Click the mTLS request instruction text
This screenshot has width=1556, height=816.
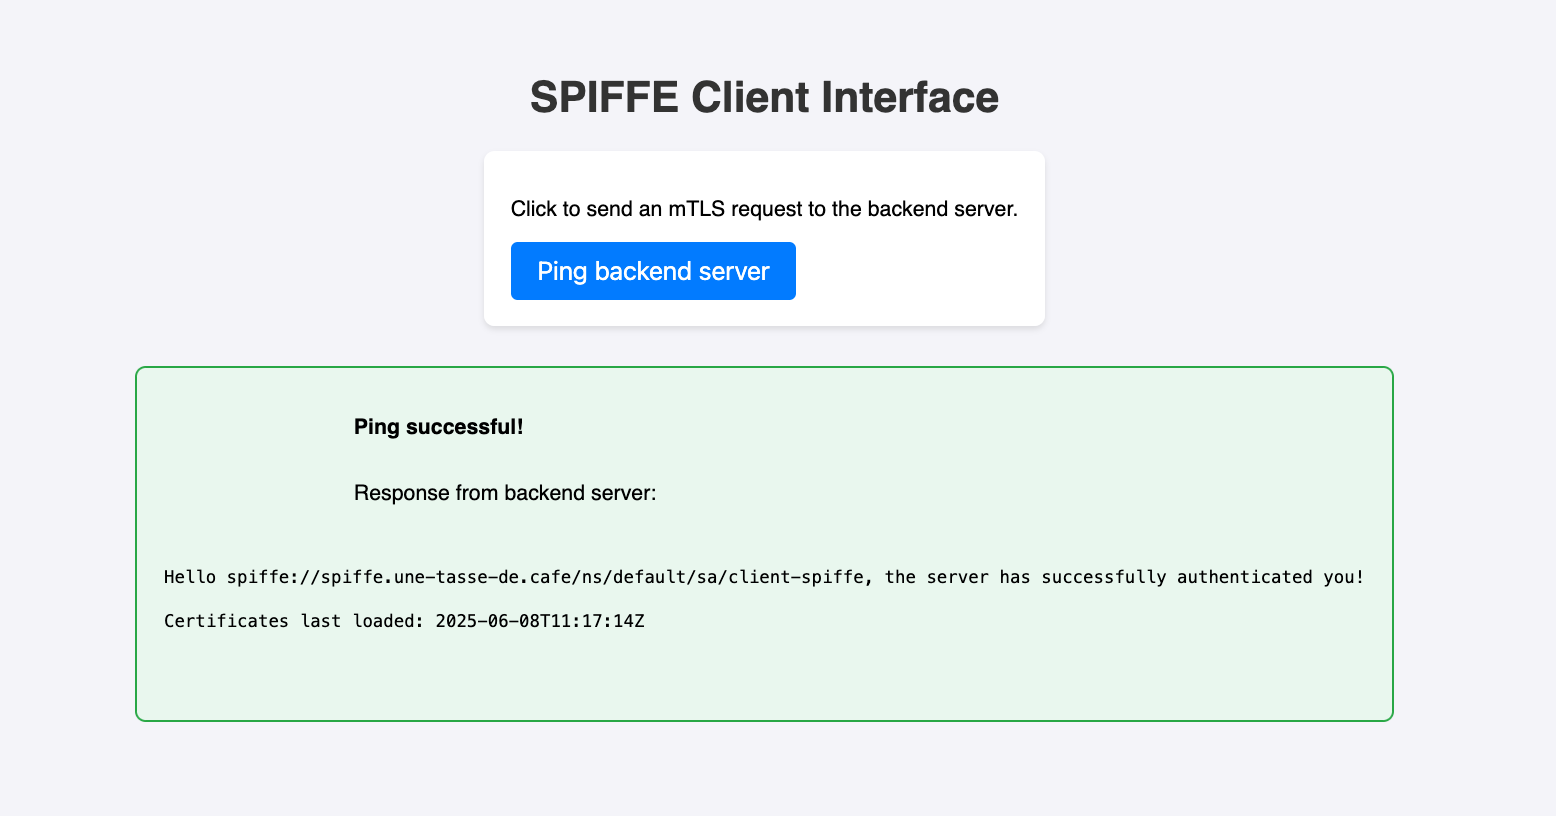click(x=764, y=209)
